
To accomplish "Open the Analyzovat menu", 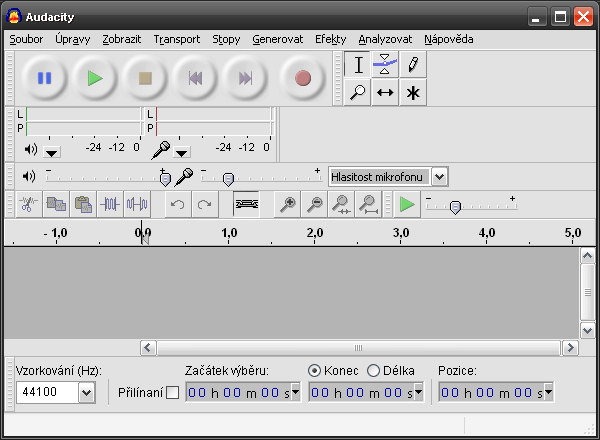I will 385,39.
